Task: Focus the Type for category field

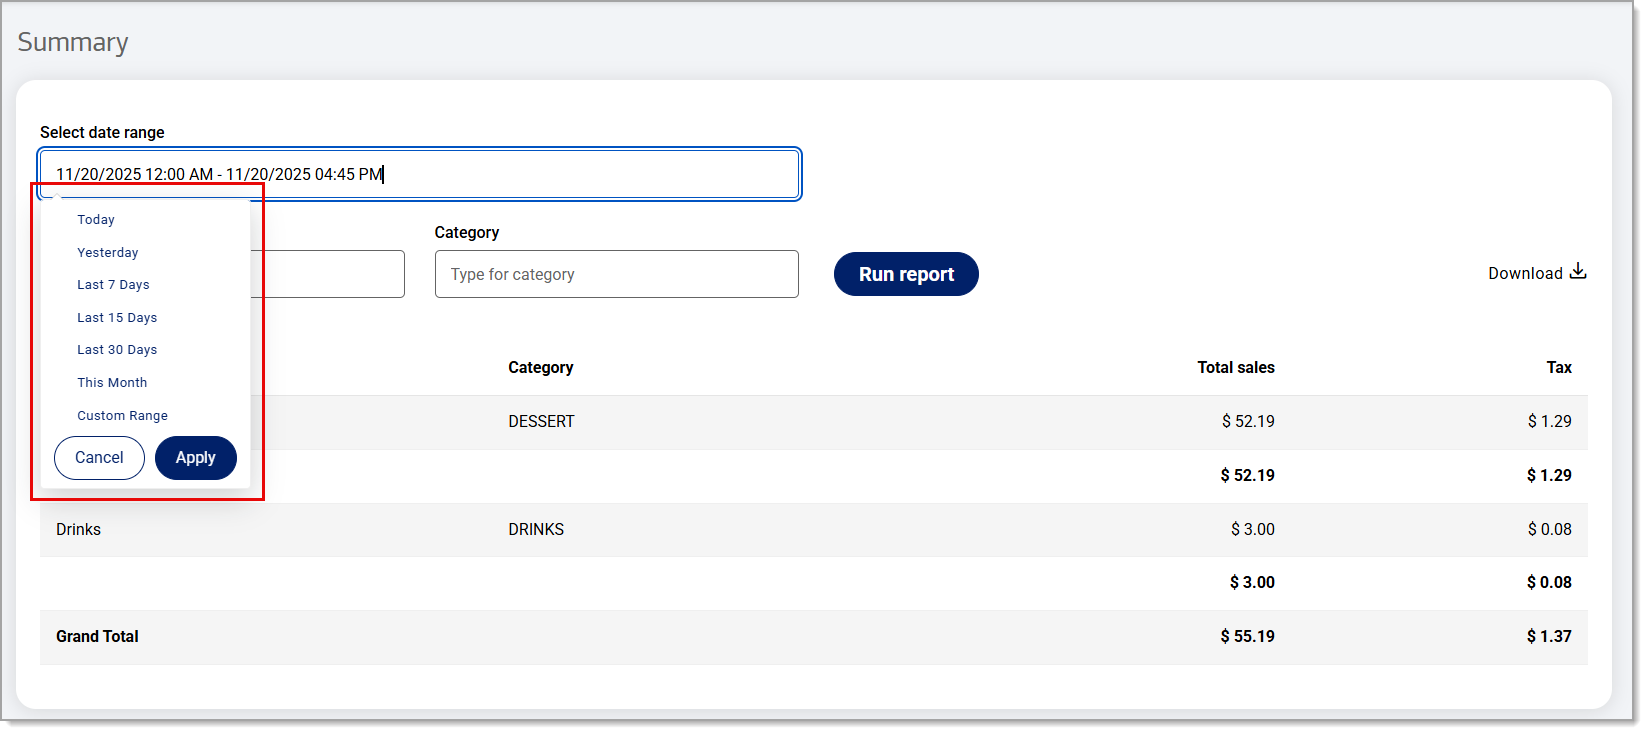Action: (617, 274)
